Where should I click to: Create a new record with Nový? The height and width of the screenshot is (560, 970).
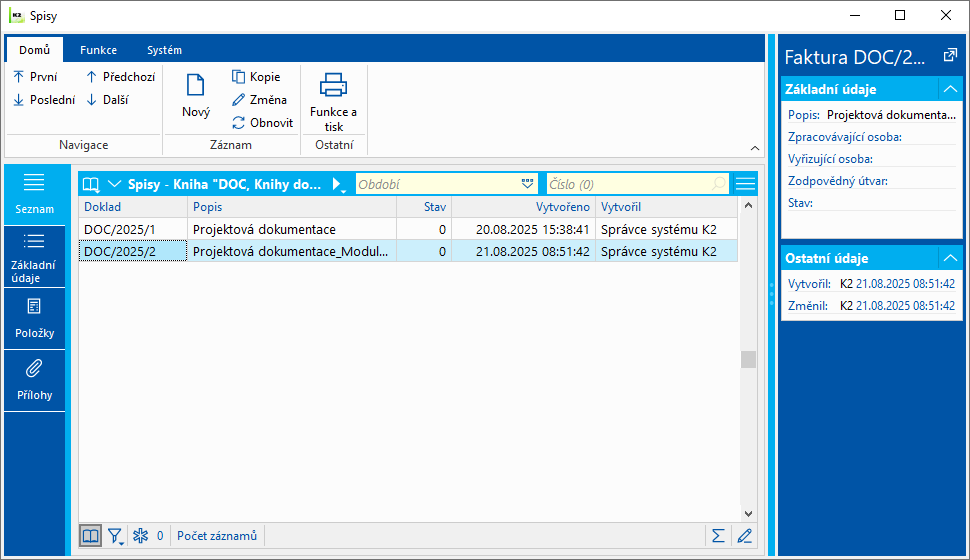195,95
